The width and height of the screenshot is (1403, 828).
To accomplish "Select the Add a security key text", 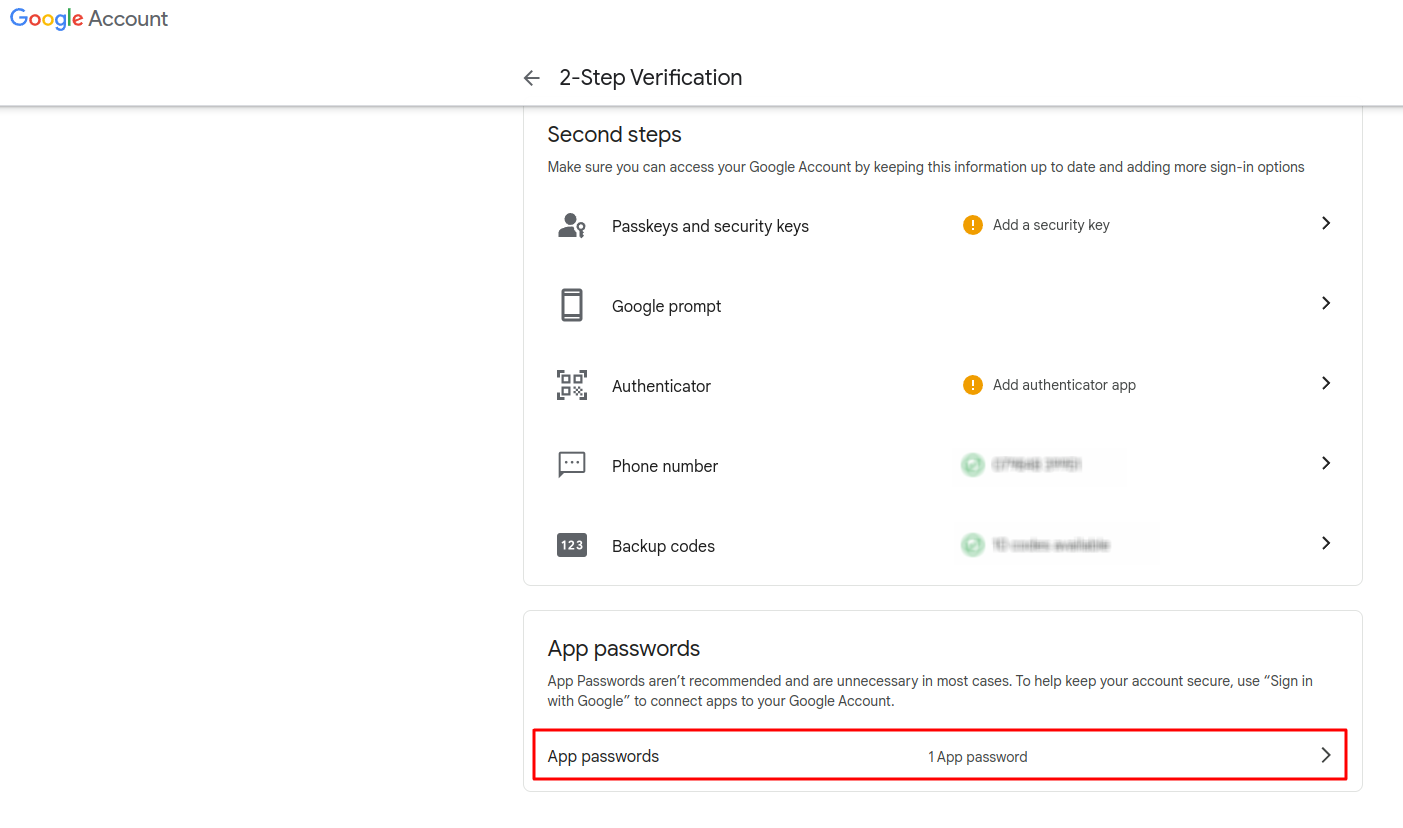I will pos(1051,225).
